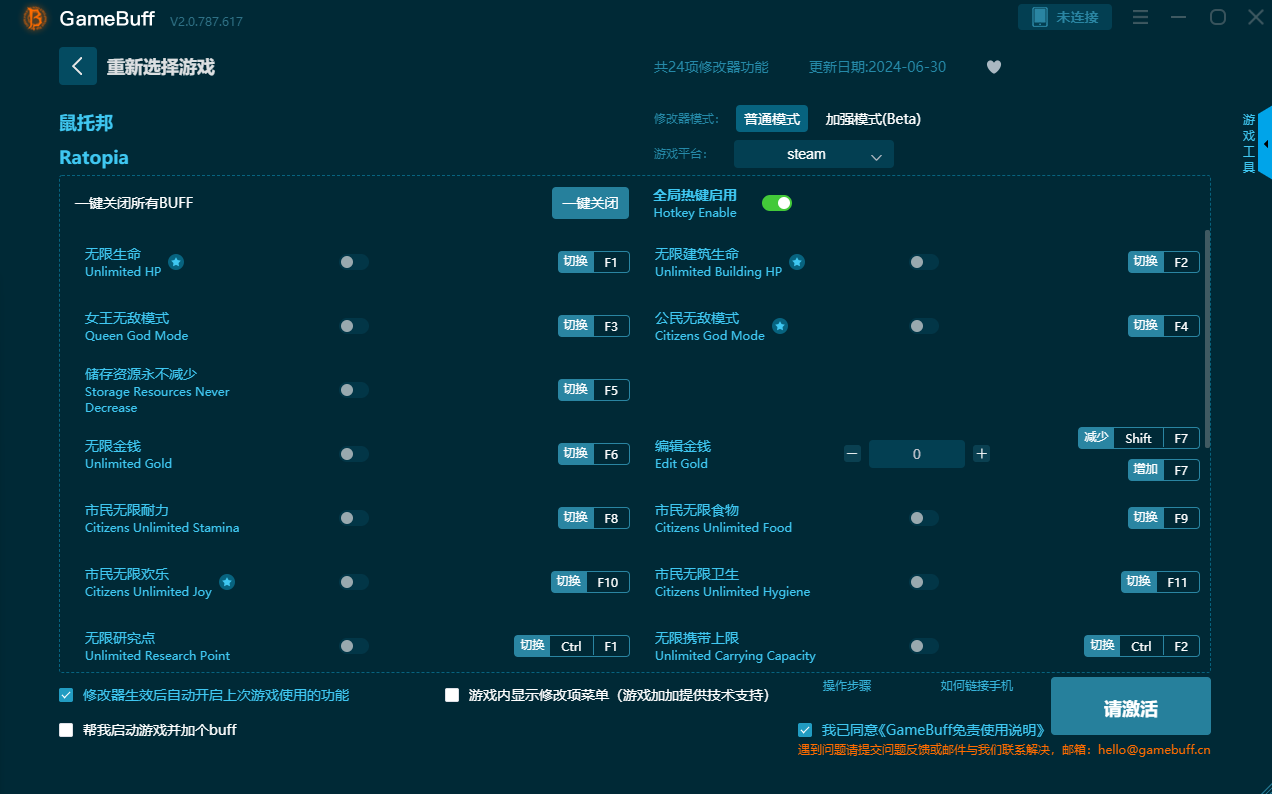Turn on Queen God Mode
1272x794 pixels.
click(x=354, y=326)
